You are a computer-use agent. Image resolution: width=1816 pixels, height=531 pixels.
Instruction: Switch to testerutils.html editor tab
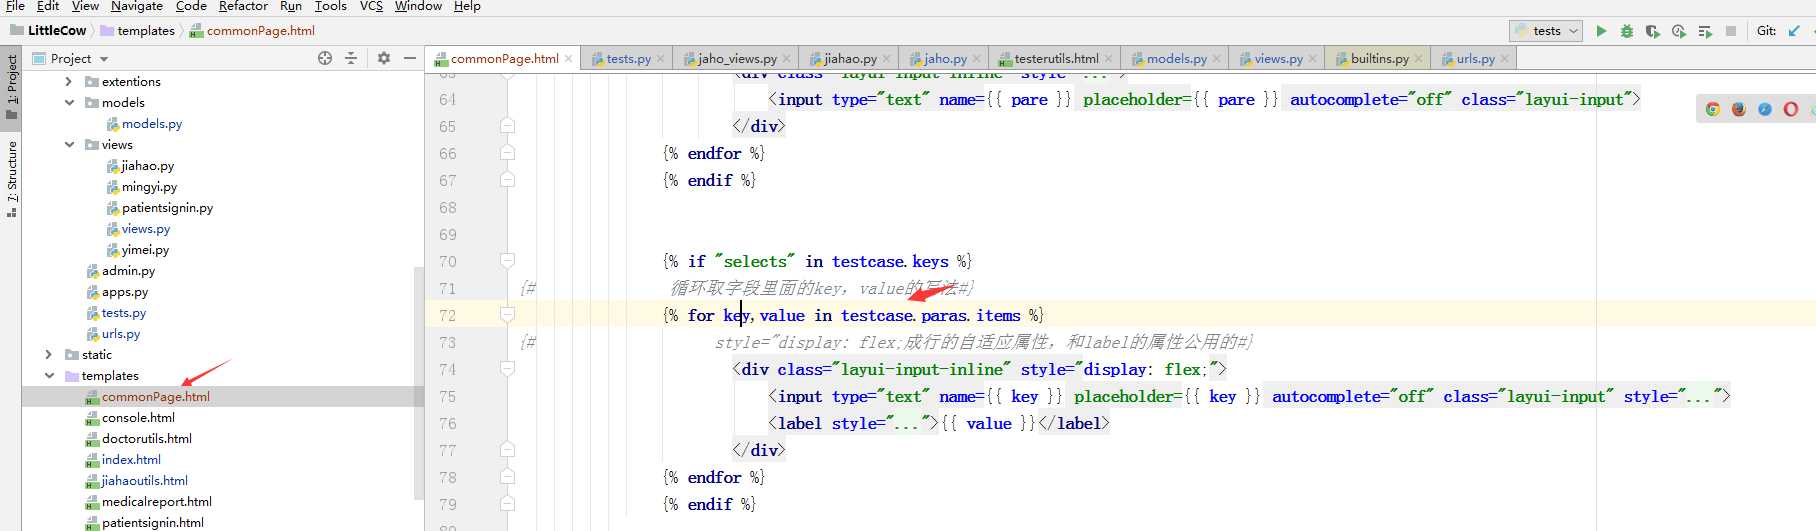[1056, 58]
